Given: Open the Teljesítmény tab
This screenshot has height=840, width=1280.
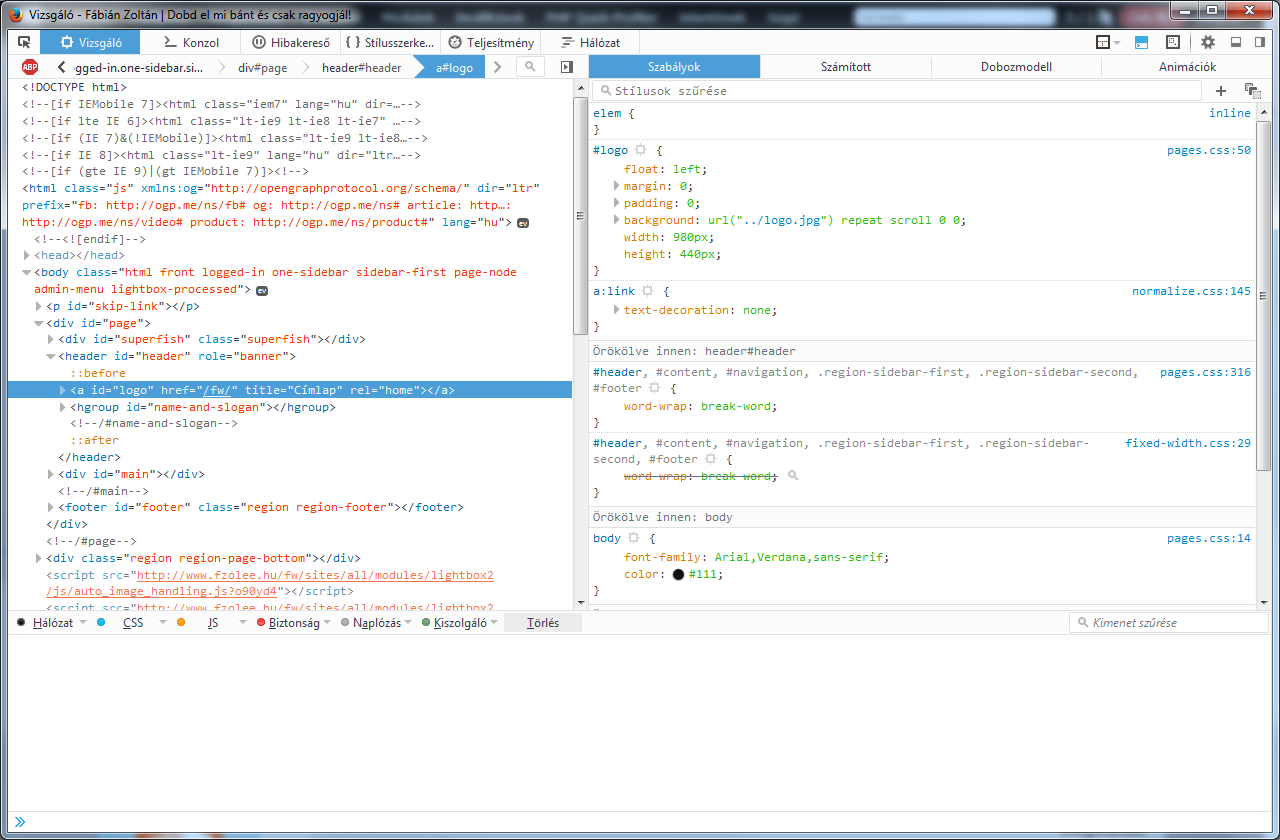Looking at the screenshot, I should (490, 42).
